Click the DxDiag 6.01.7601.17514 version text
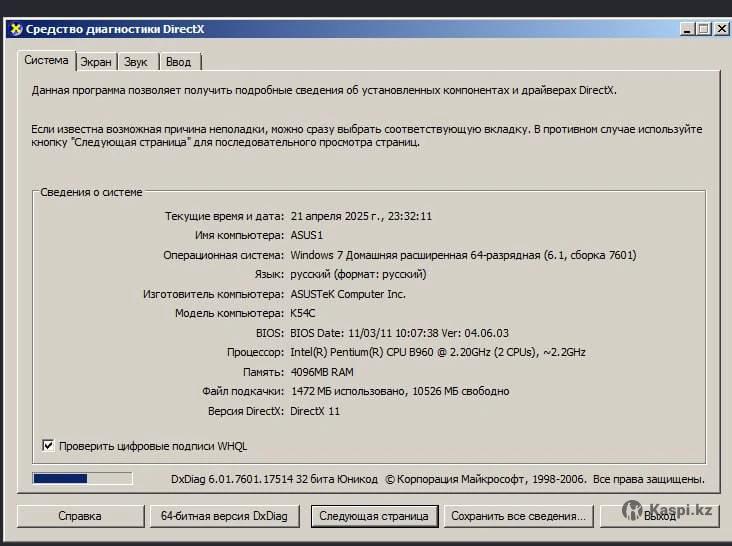The image size is (732, 546). click(274, 479)
